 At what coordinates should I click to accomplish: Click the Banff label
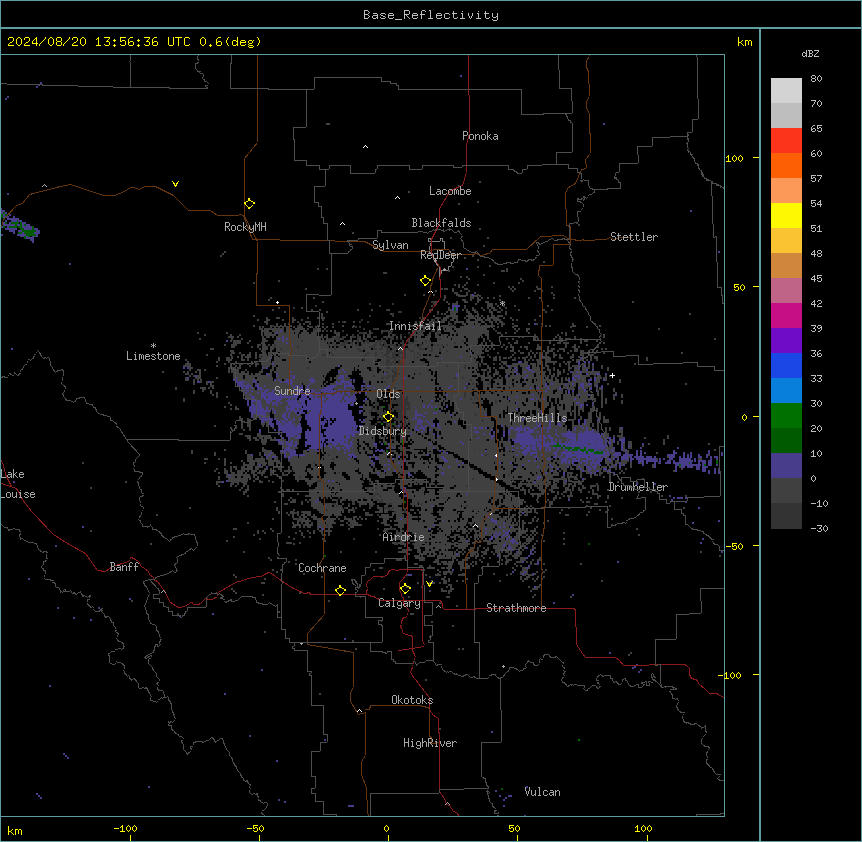[124, 567]
